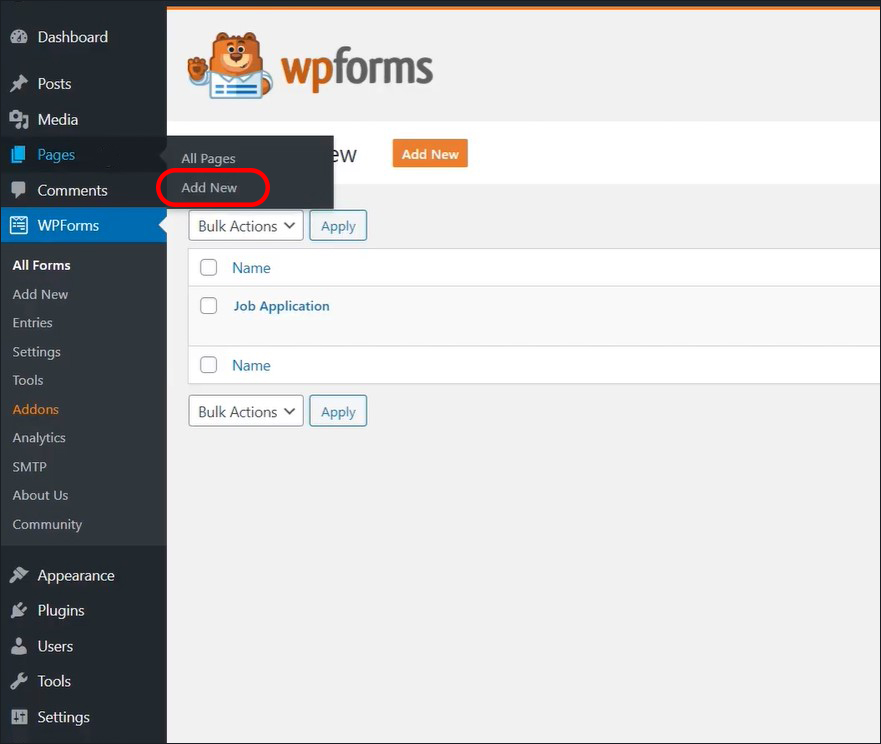The width and height of the screenshot is (881, 744).
Task: Tick the select-all checkbox in table header
Action: pos(208,267)
